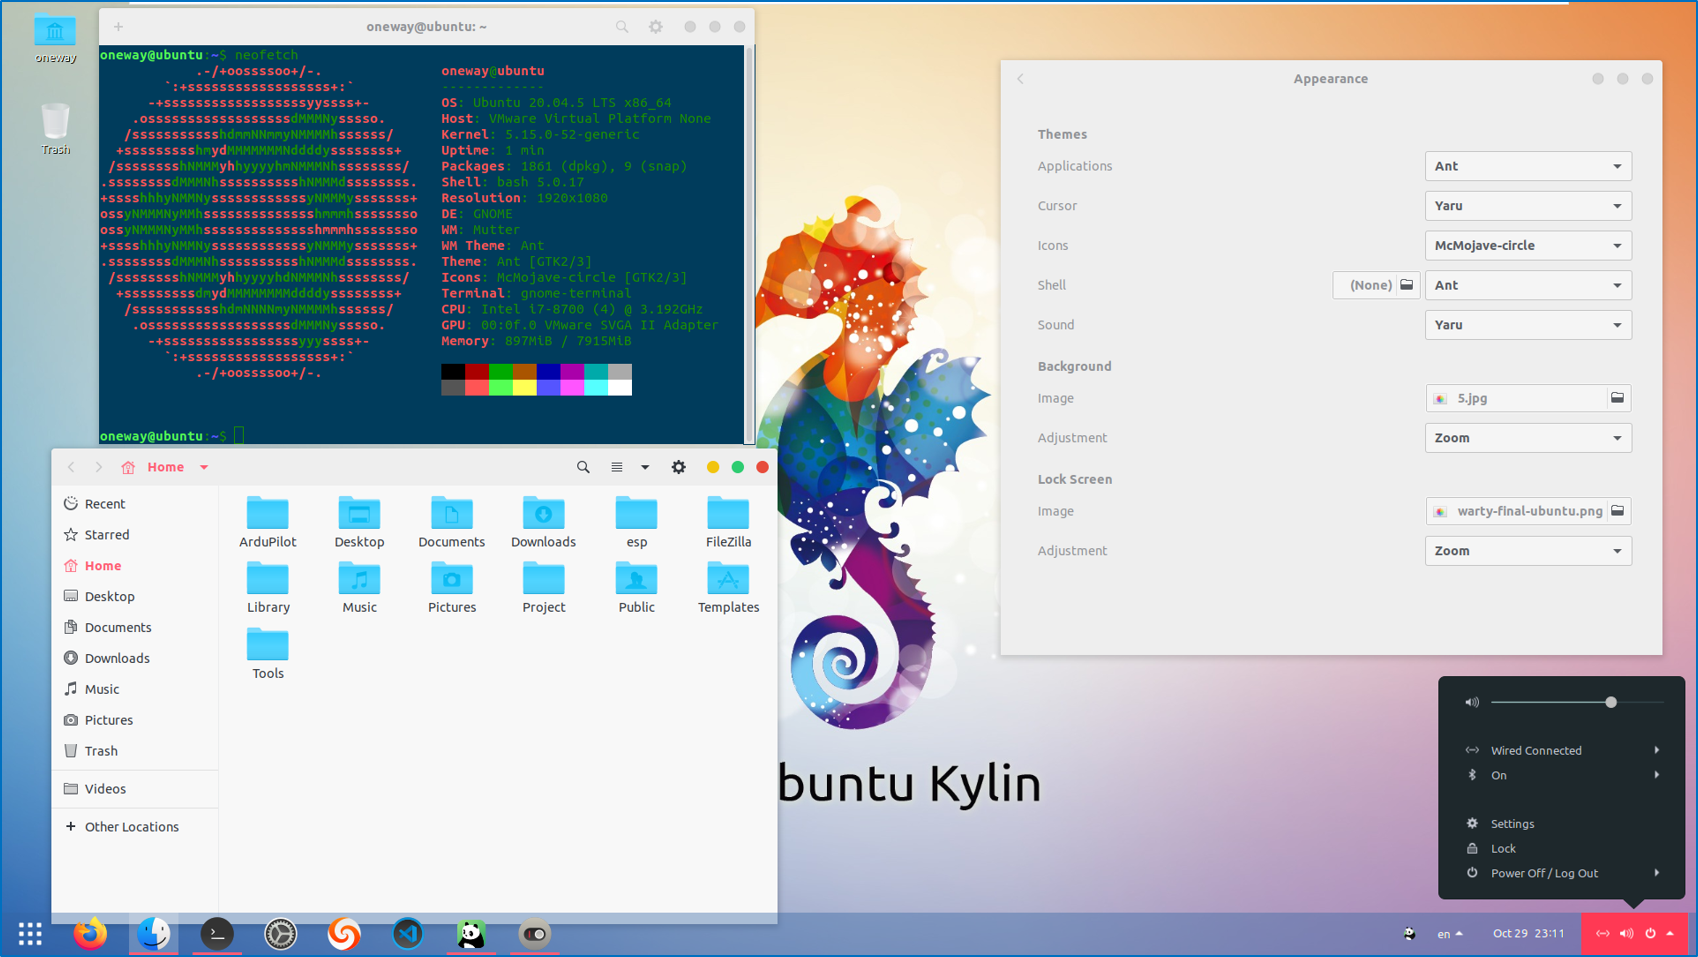Viewport: 1698px width, 957px height.
Task: Select Videos in file manager sidebar
Action: pyautogui.click(x=135, y=789)
